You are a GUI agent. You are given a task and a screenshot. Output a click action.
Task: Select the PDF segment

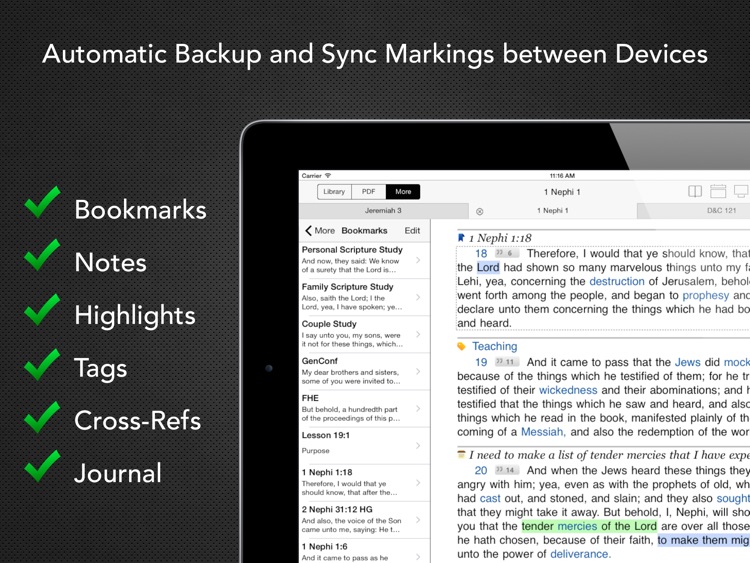click(369, 192)
